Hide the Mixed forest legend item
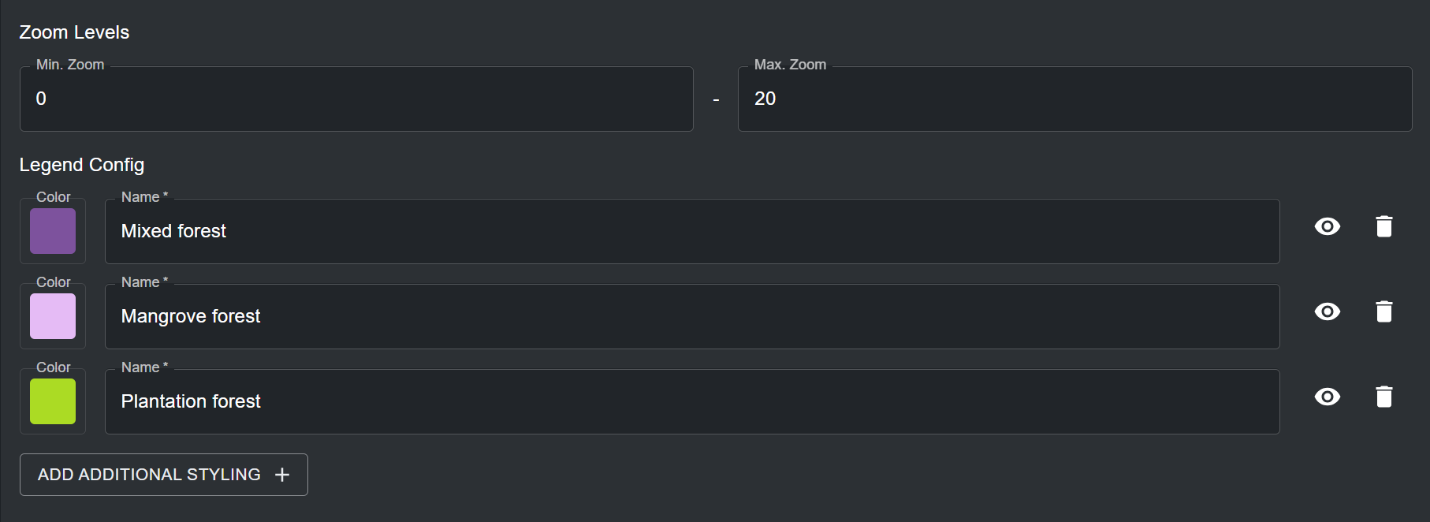Viewport: 1430px width, 522px height. 1327,227
